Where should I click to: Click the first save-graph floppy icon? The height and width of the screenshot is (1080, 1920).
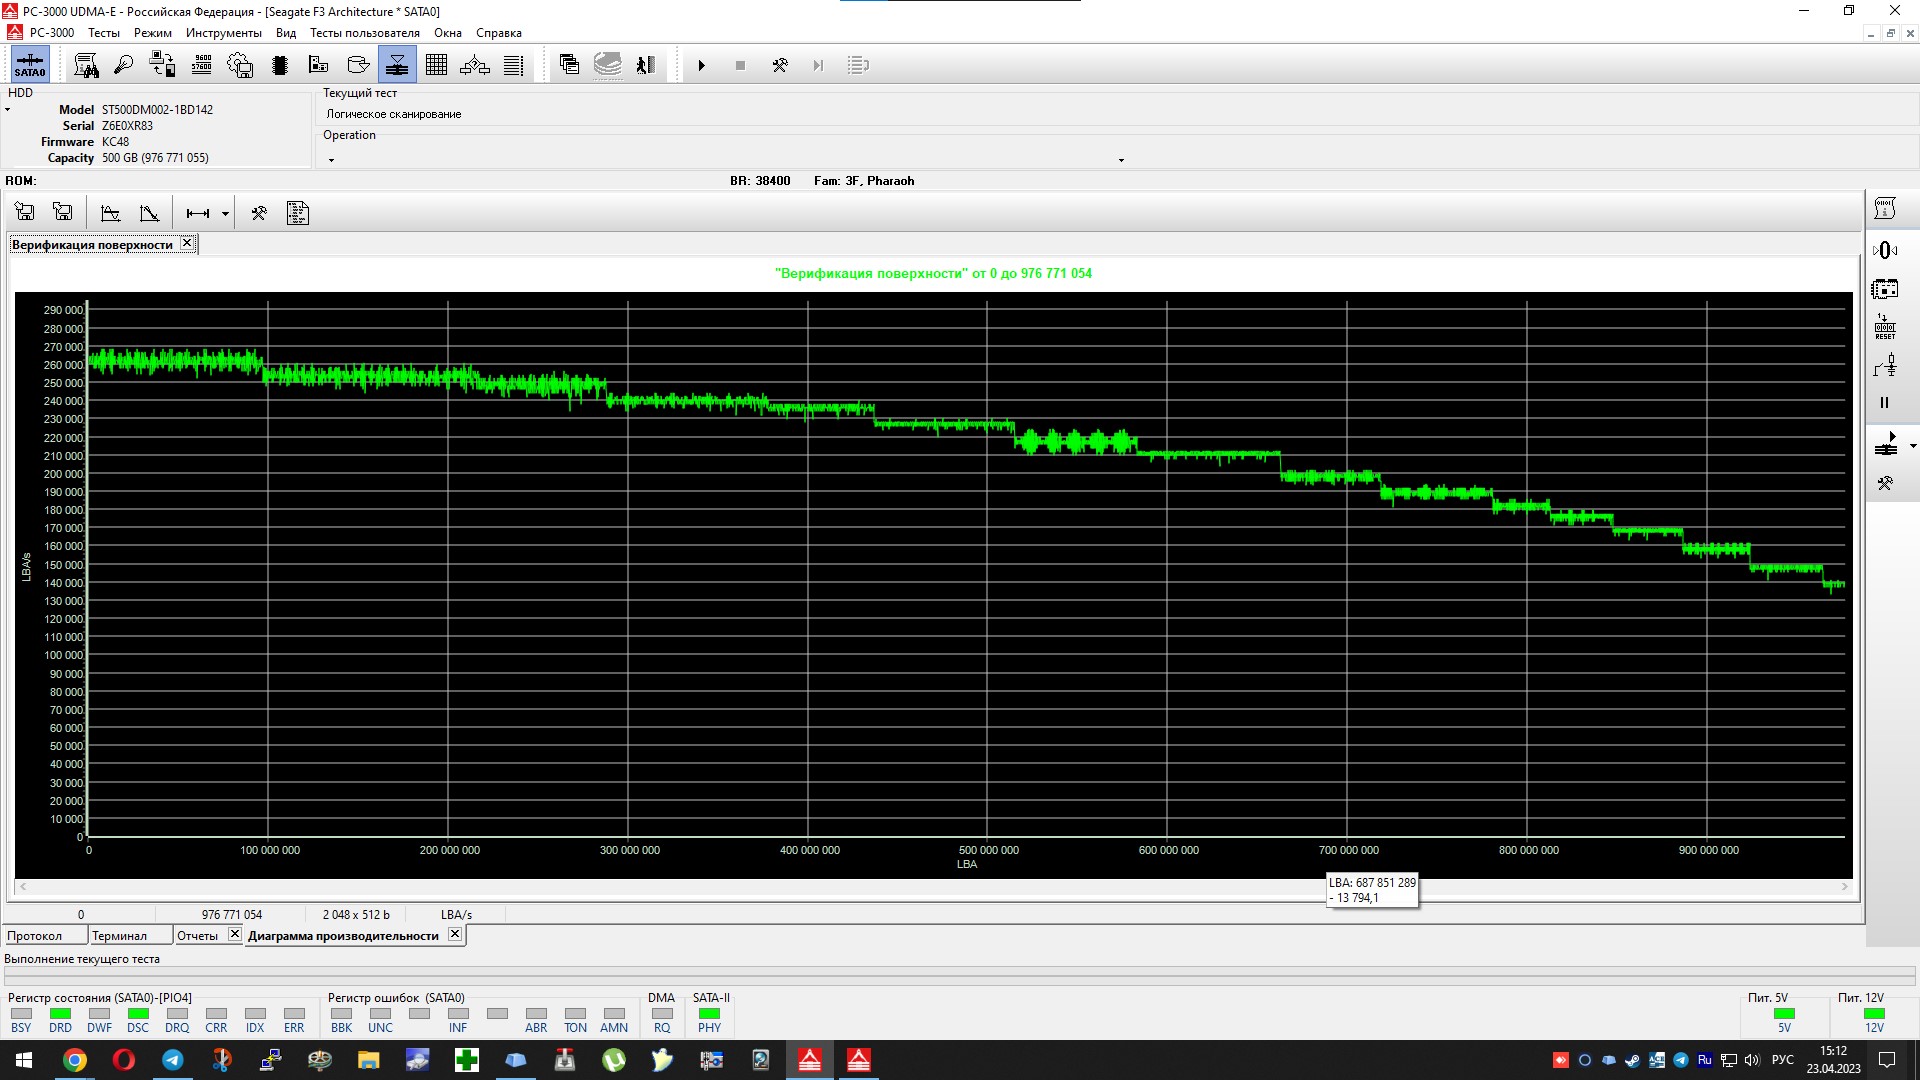[x=25, y=212]
